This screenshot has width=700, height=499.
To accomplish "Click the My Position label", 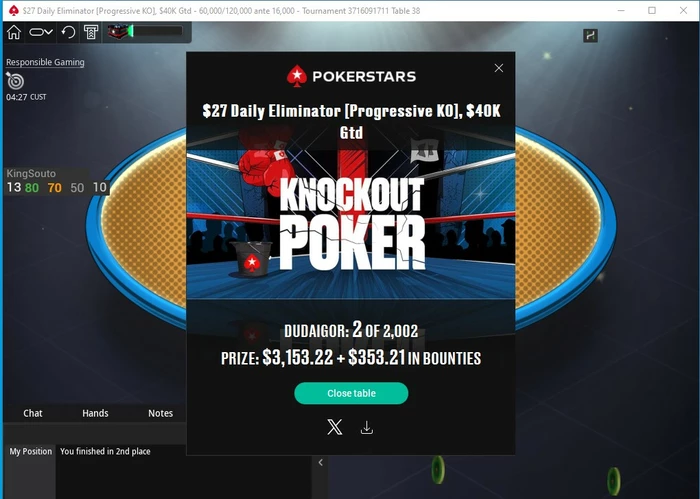I will (x=30, y=451).
